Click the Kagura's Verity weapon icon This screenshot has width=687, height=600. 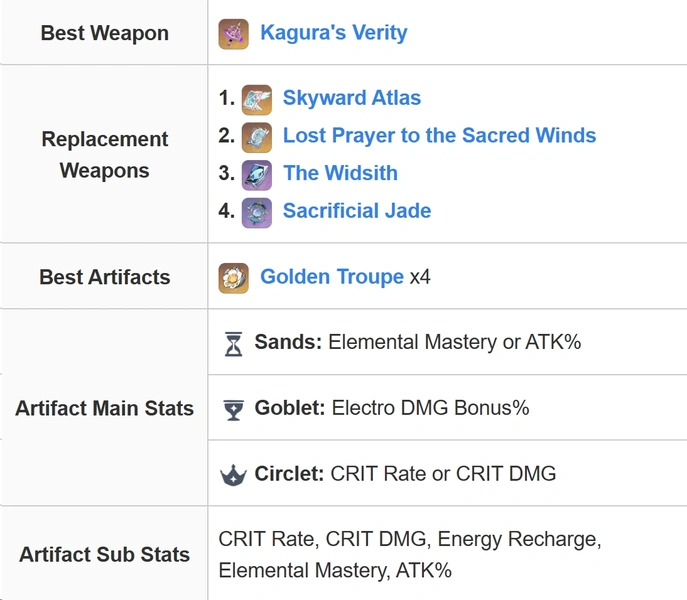tap(234, 34)
